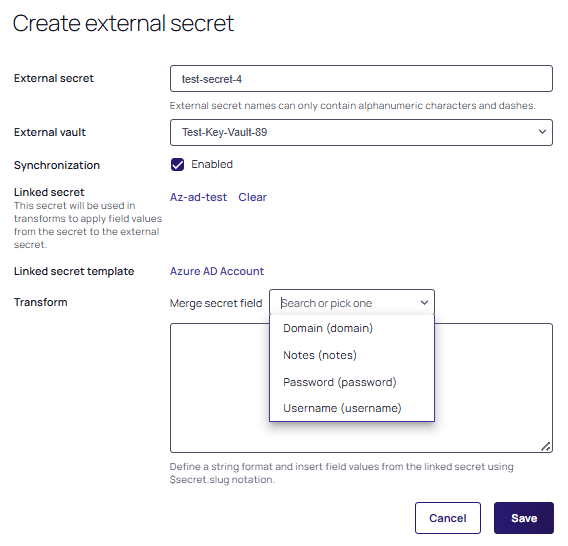Save the external secret
This screenshot has width=568, height=546.
(524, 518)
